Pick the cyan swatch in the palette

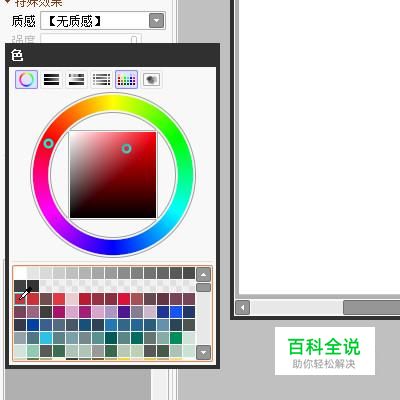pyautogui.click(x=46, y=338)
